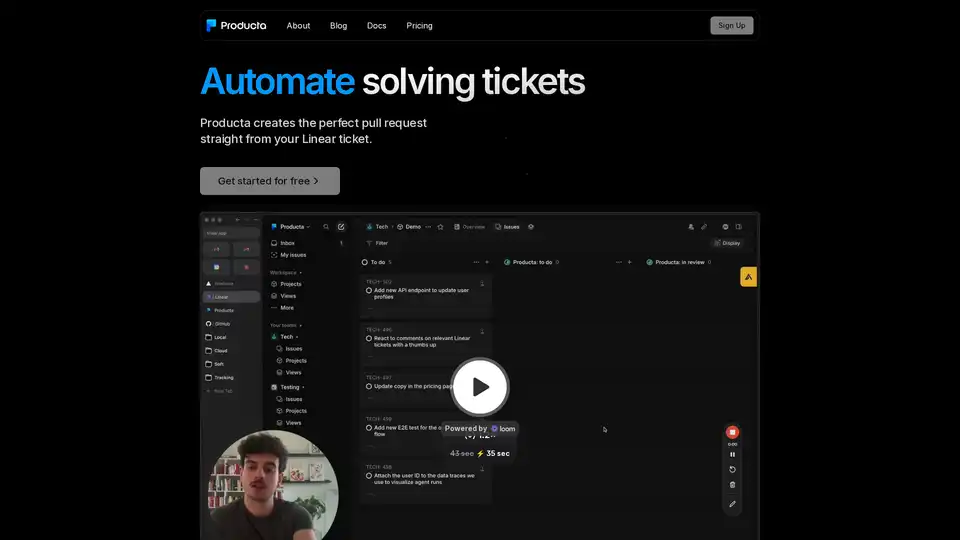Image resolution: width=960 pixels, height=540 pixels.
Task: Click the pause recording icon
Action: (x=732, y=454)
